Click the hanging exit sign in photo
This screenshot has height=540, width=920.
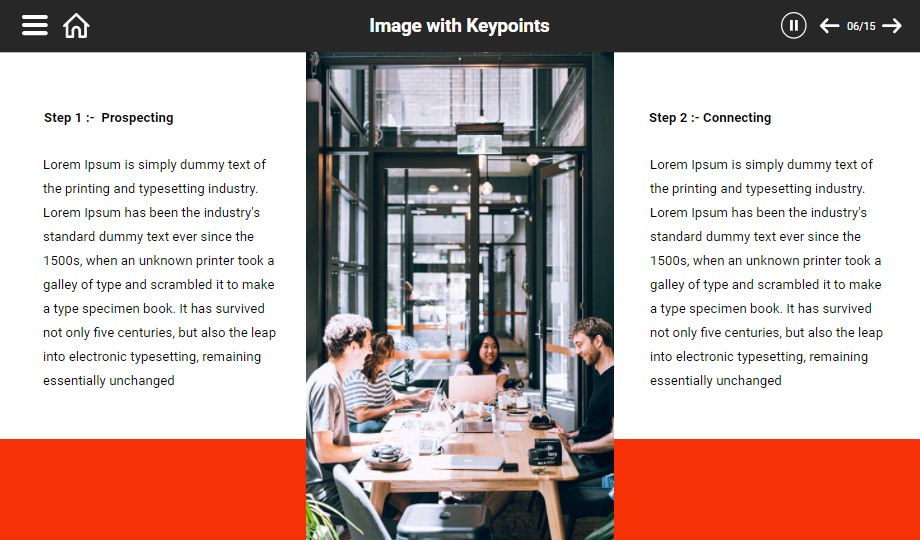coord(479,143)
